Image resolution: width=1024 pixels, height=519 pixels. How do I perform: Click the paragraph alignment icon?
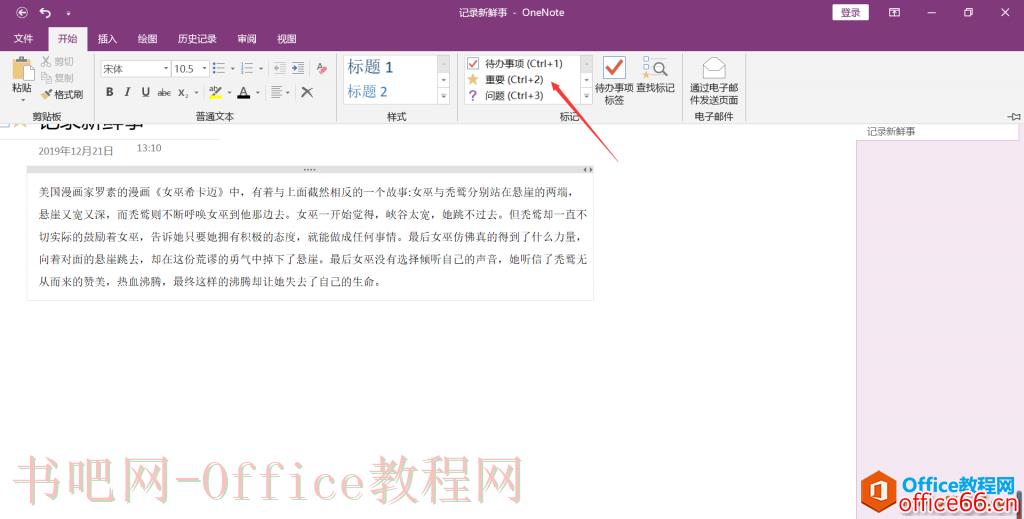(277, 93)
